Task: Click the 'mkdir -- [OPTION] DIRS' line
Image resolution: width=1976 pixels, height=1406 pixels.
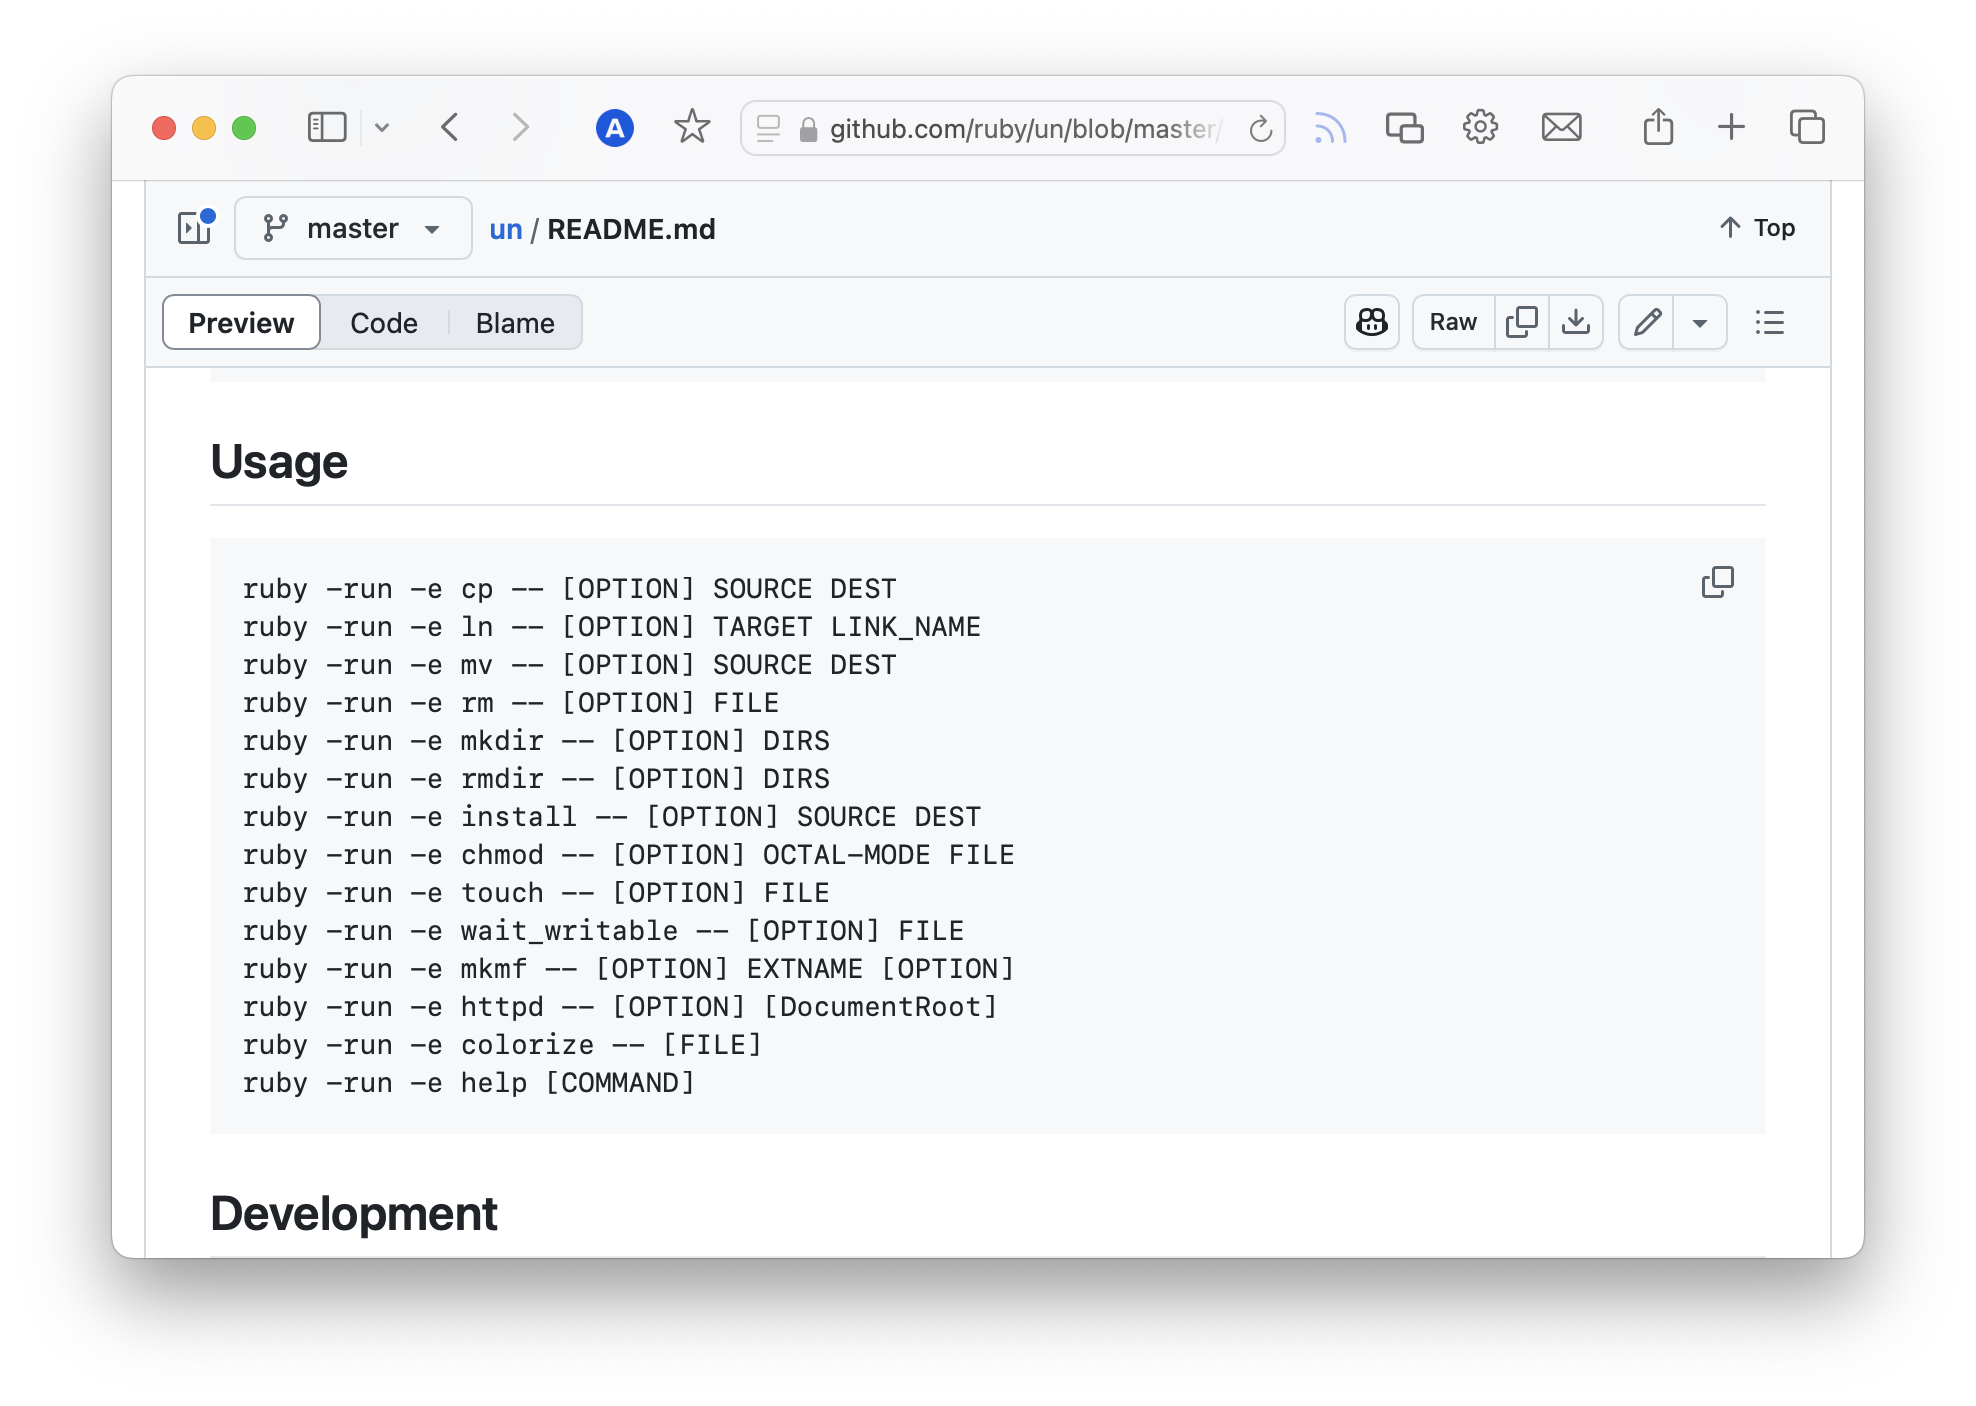Action: (536, 741)
